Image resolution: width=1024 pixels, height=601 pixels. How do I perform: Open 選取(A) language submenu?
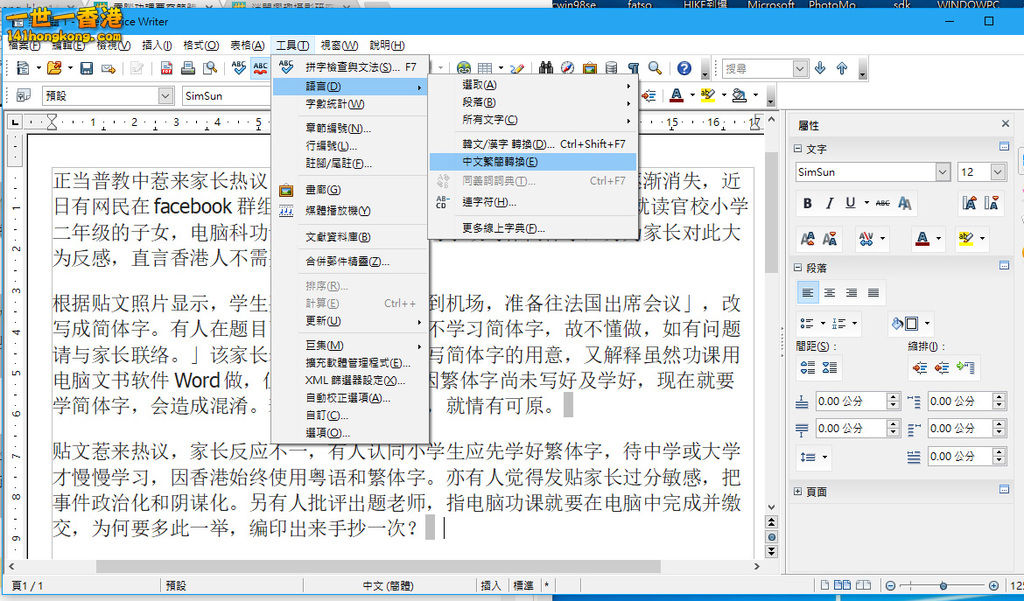coord(532,85)
